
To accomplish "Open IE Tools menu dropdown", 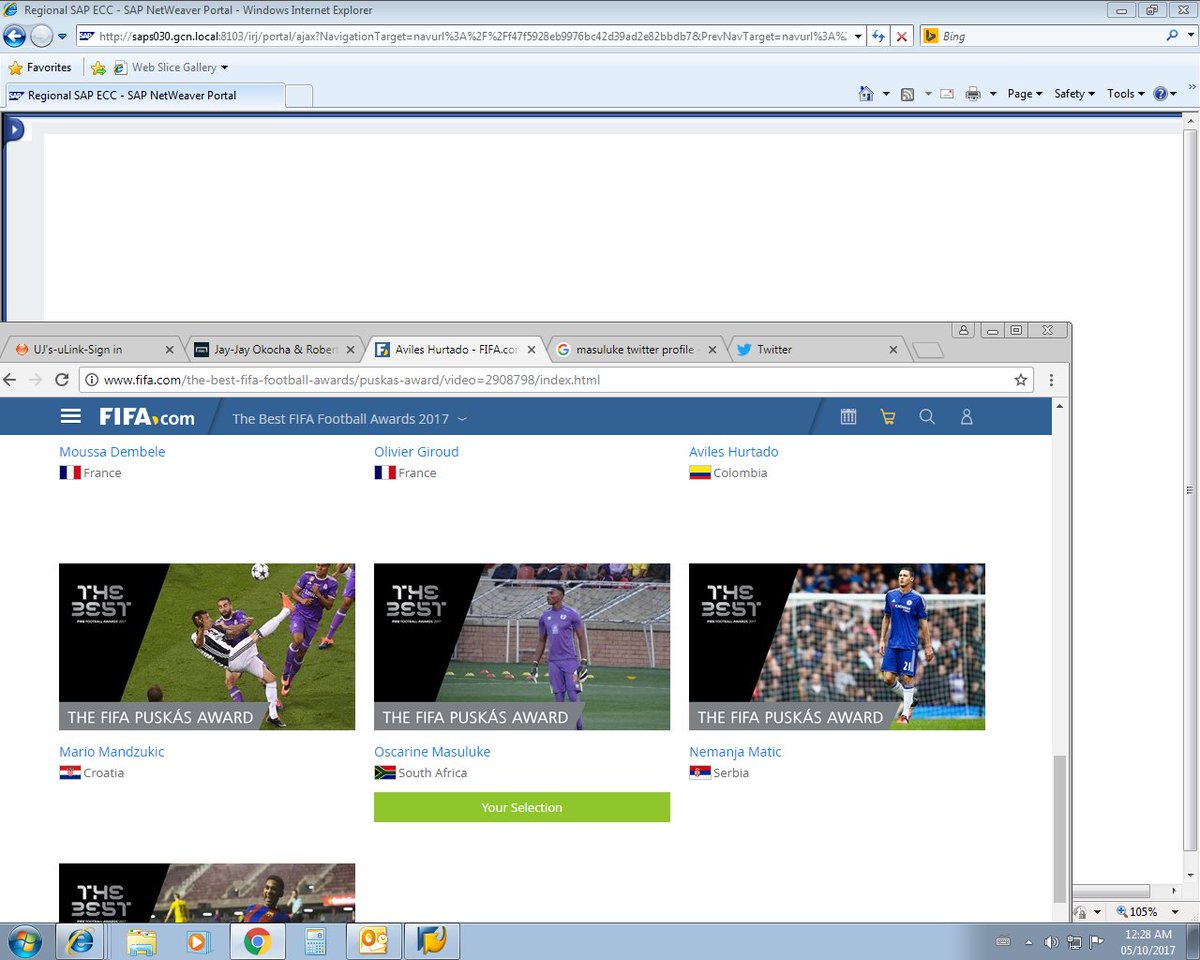I will point(1125,94).
